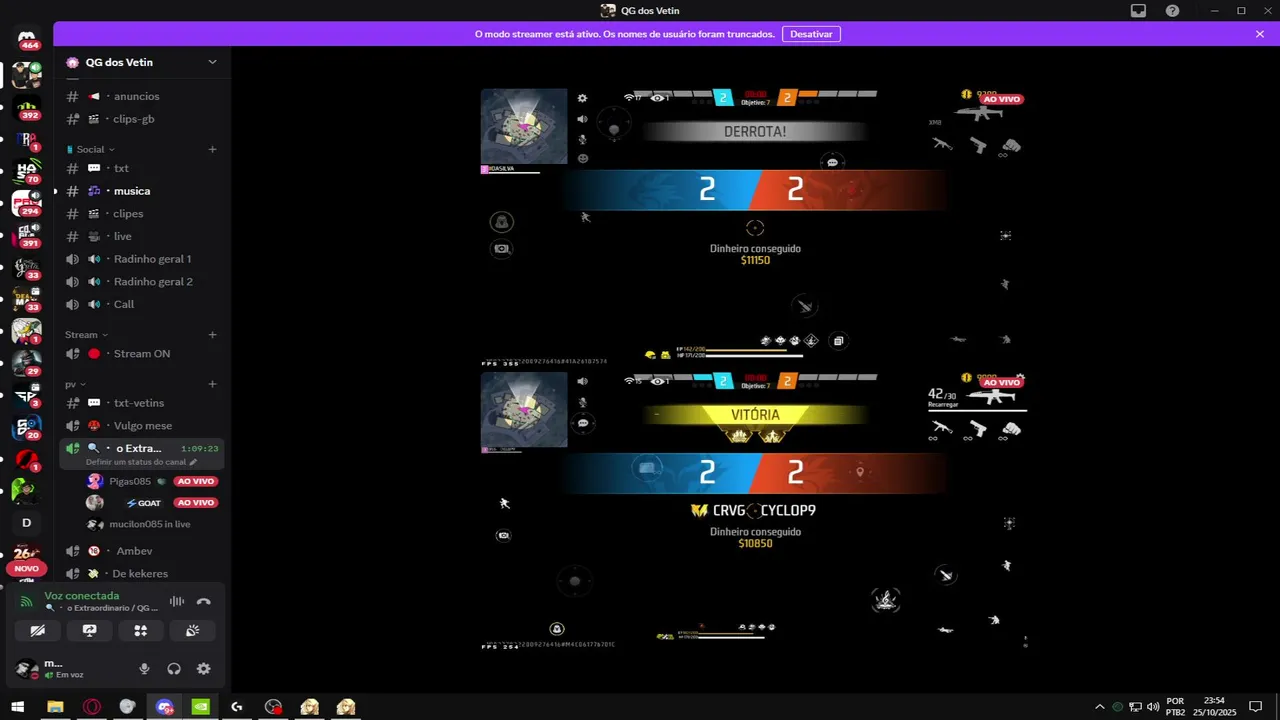The image size is (1280, 720).
Task: Disconnect from voice with phone icon
Action: pyautogui.click(x=203, y=601)
